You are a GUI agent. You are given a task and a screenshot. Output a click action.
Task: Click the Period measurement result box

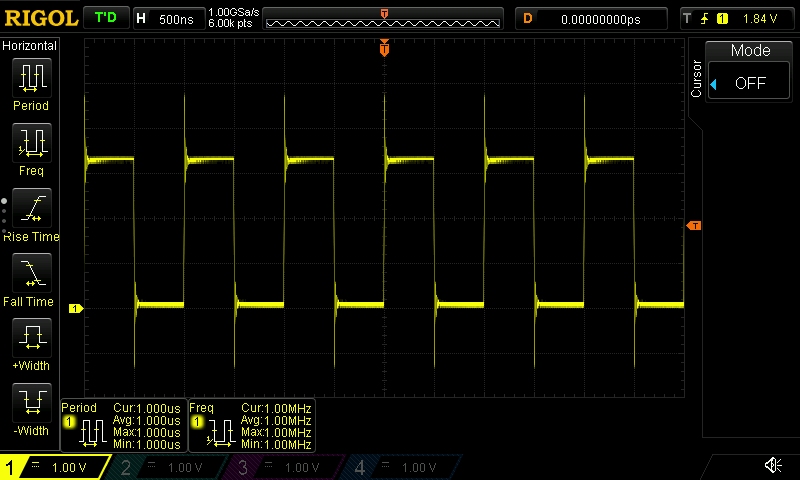(123, 426)
